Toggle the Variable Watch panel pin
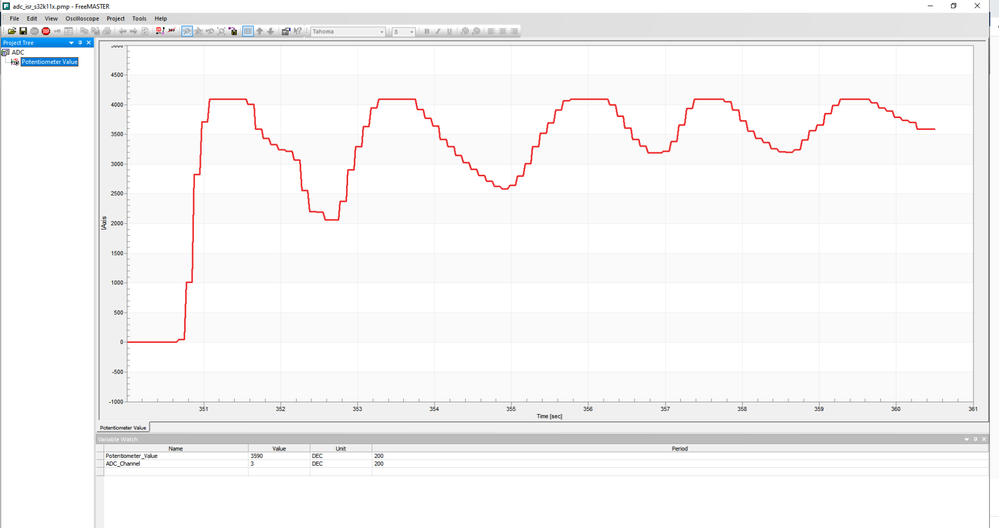This screenshot has width=999, height=528. click(x=975, y=439)
